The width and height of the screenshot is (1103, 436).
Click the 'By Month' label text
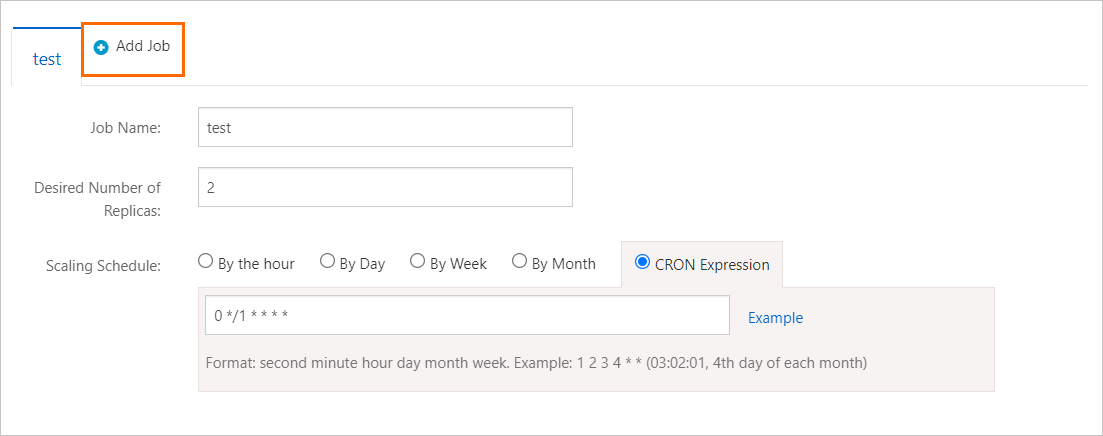pos(563,264)
